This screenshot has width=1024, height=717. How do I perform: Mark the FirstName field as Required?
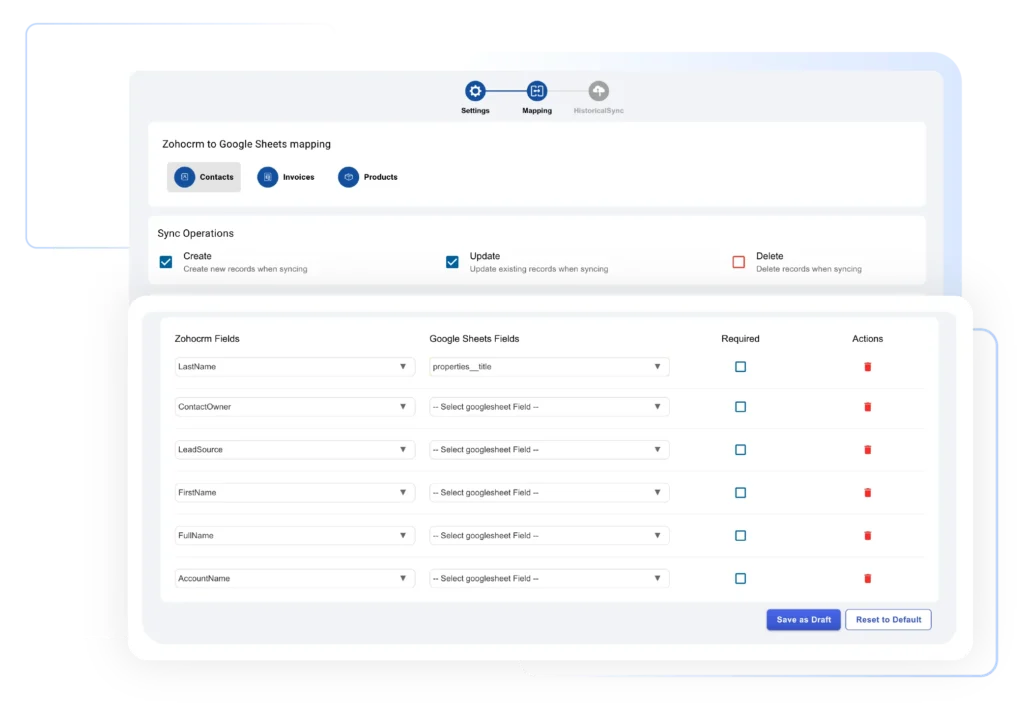[740, 492]
